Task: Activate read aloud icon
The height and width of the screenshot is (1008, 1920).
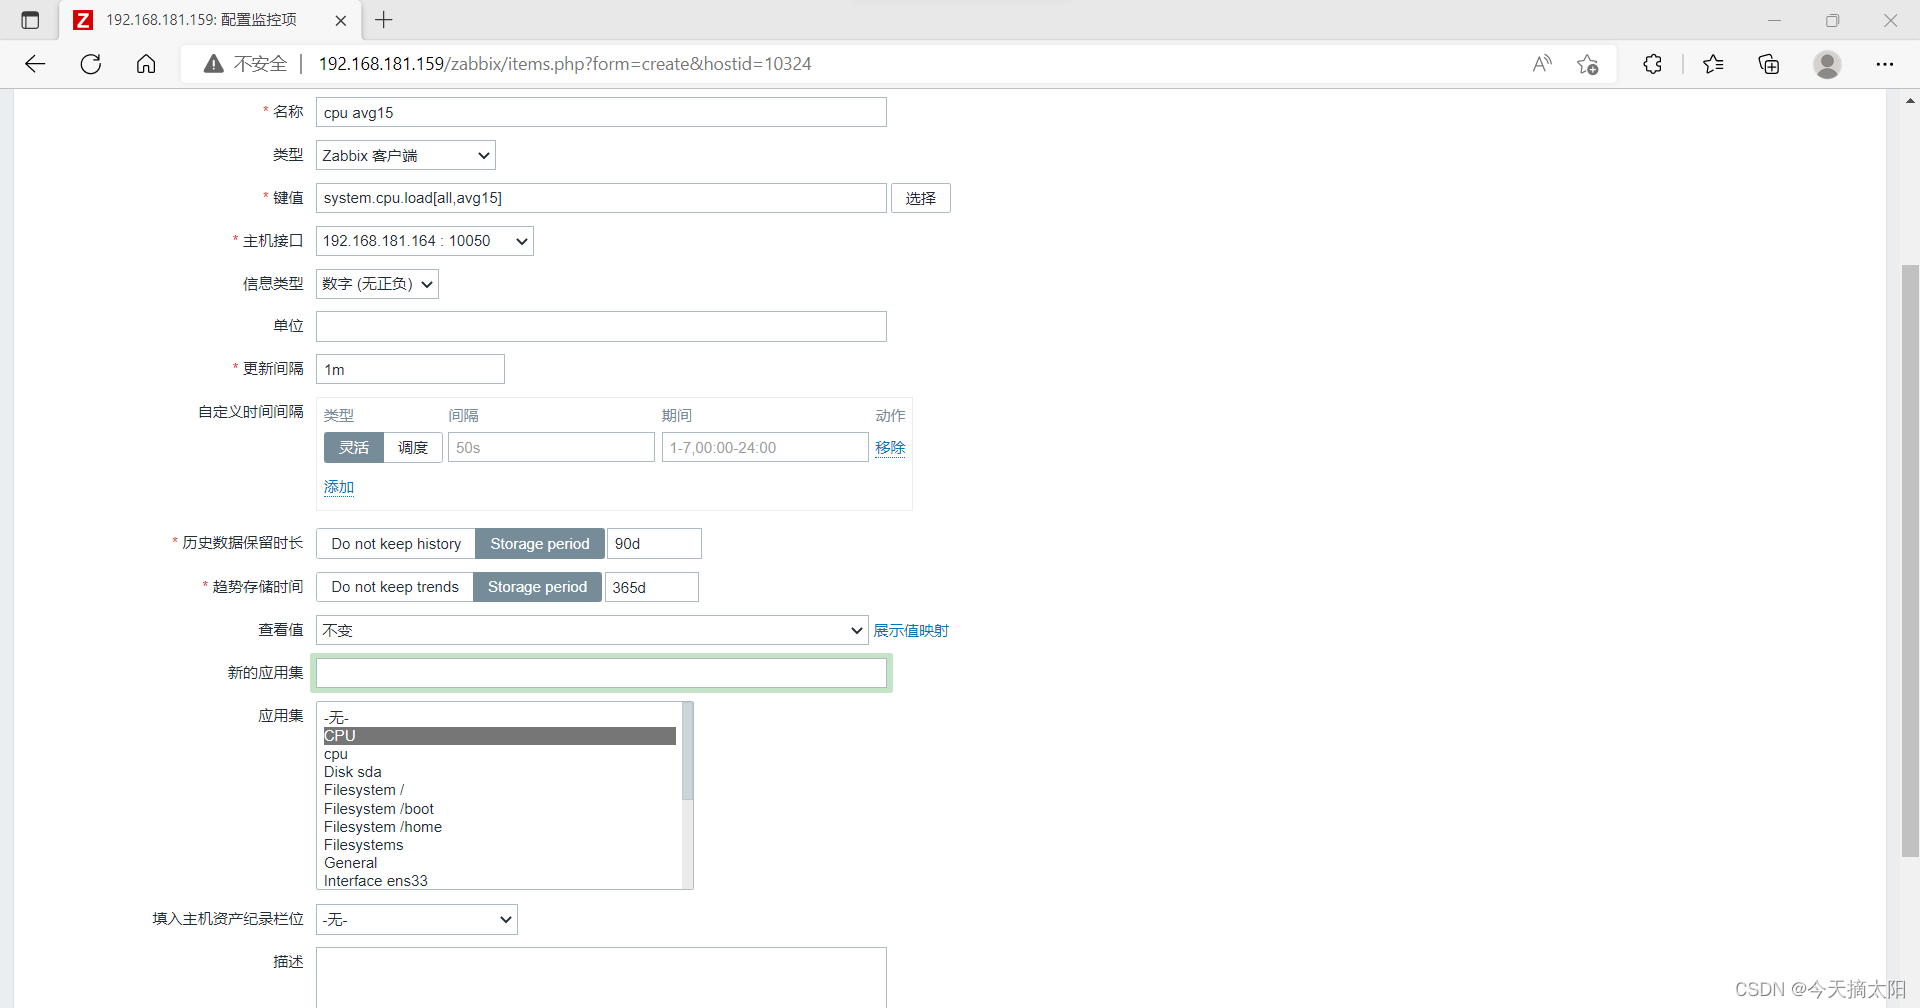Action: tap(1542, 64)
